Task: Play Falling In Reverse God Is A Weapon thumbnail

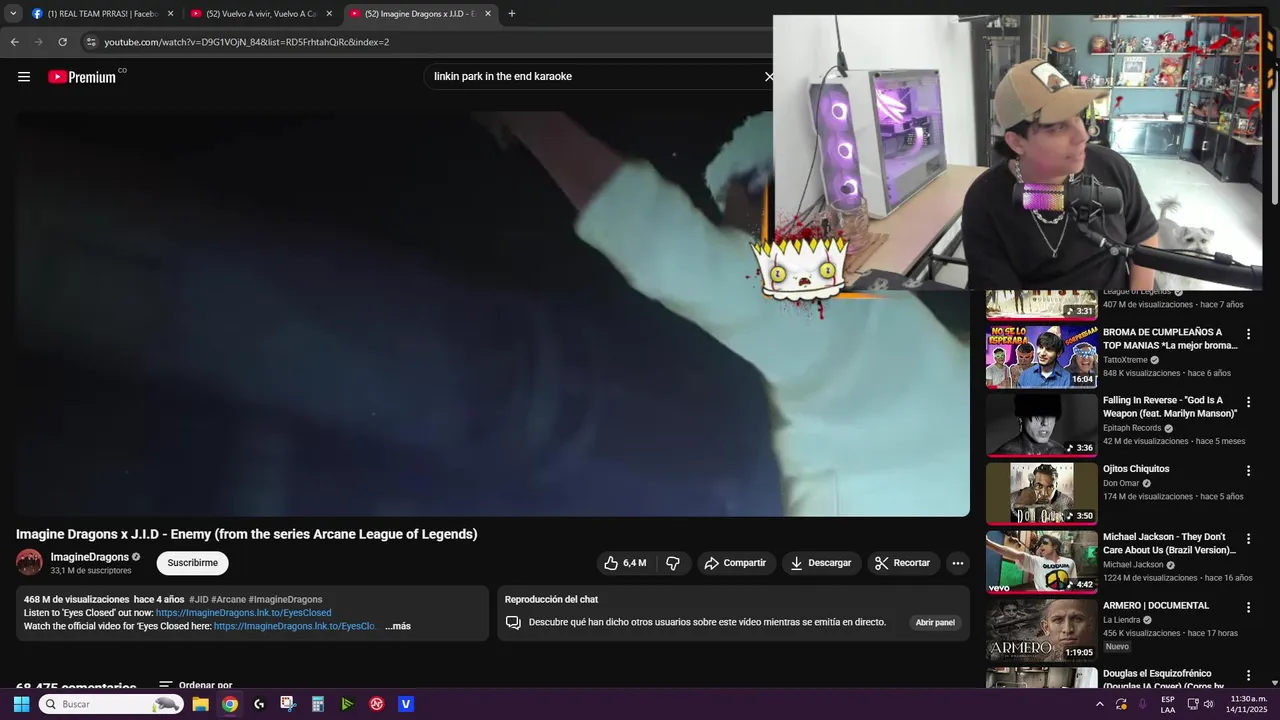Action: (x=1041, y=425)
